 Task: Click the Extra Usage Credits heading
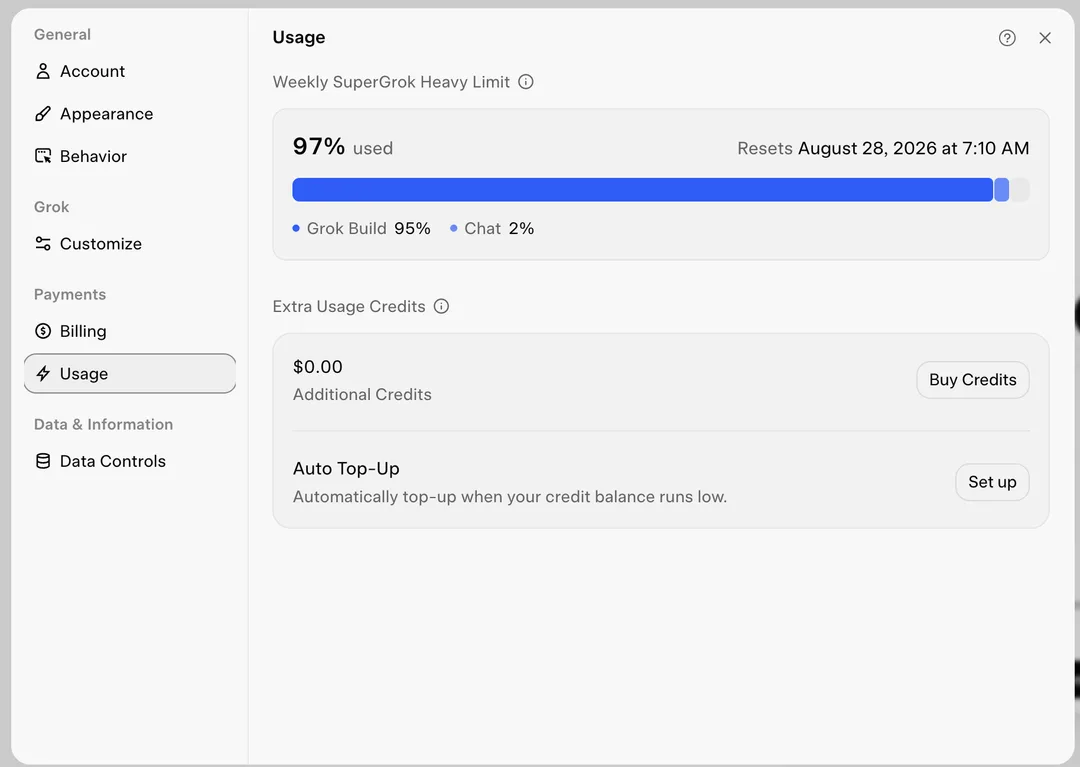click(349, 306)
